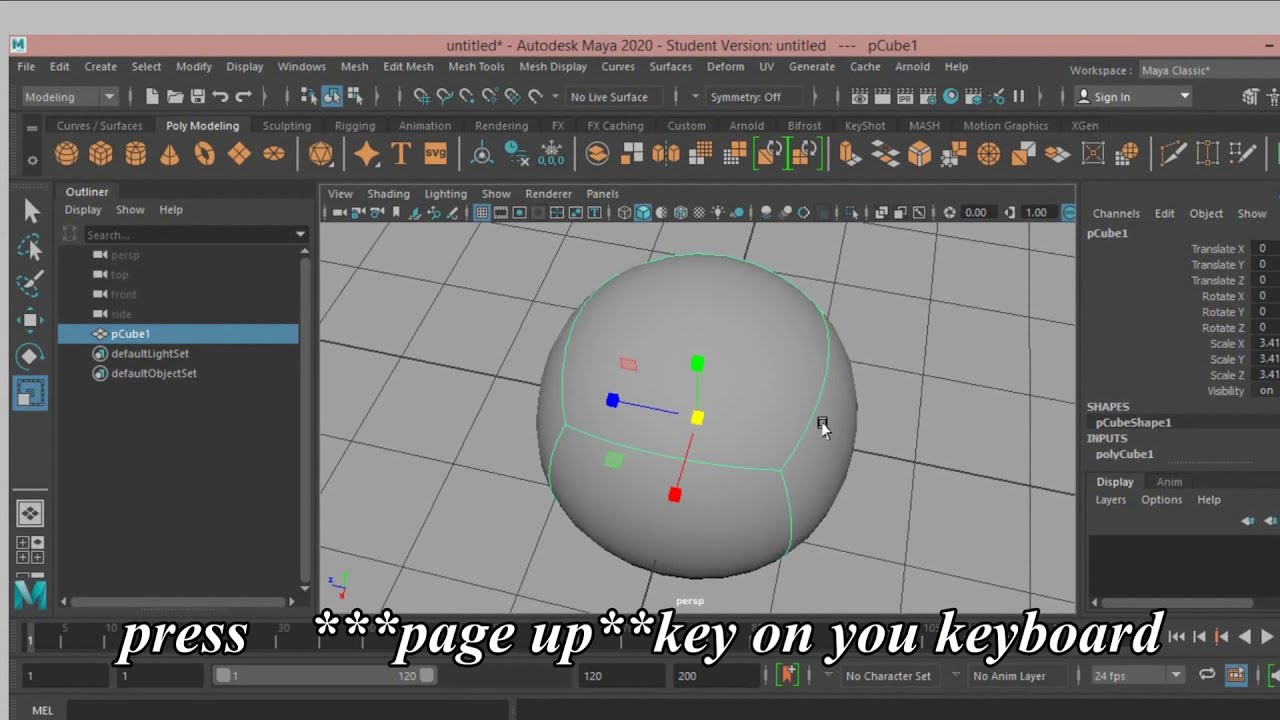Click the Bevel shelf icon
This screenshot has height=720, width=1280.
pos(920,154)
